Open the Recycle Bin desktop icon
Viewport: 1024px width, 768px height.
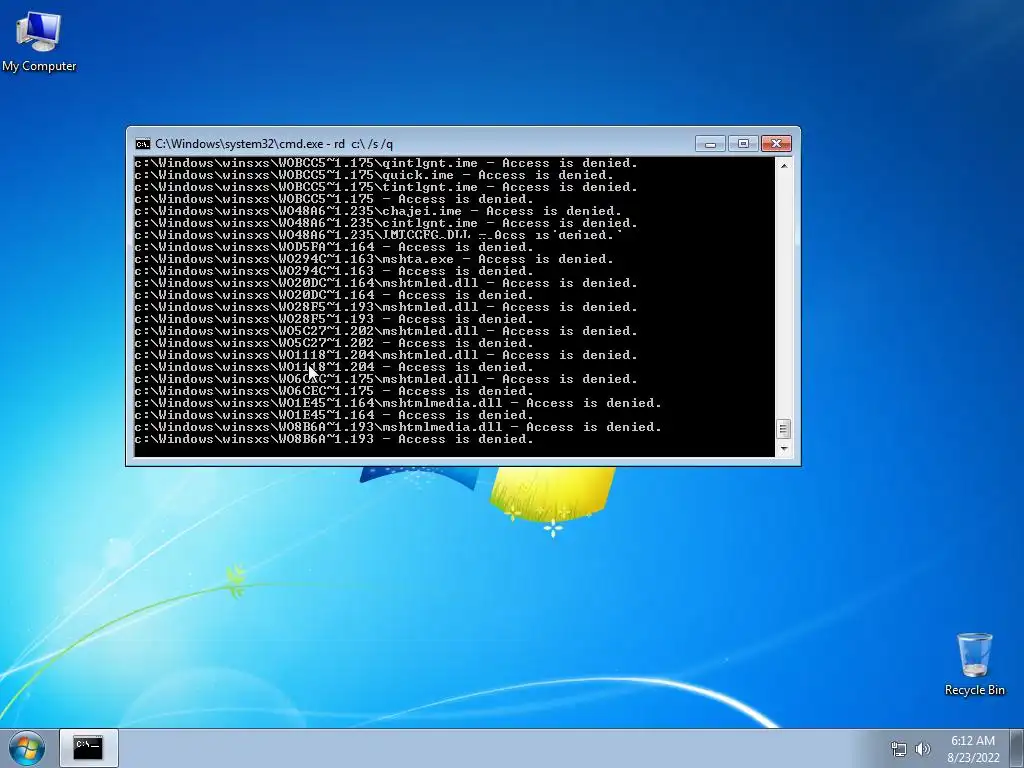coord(974,664)
